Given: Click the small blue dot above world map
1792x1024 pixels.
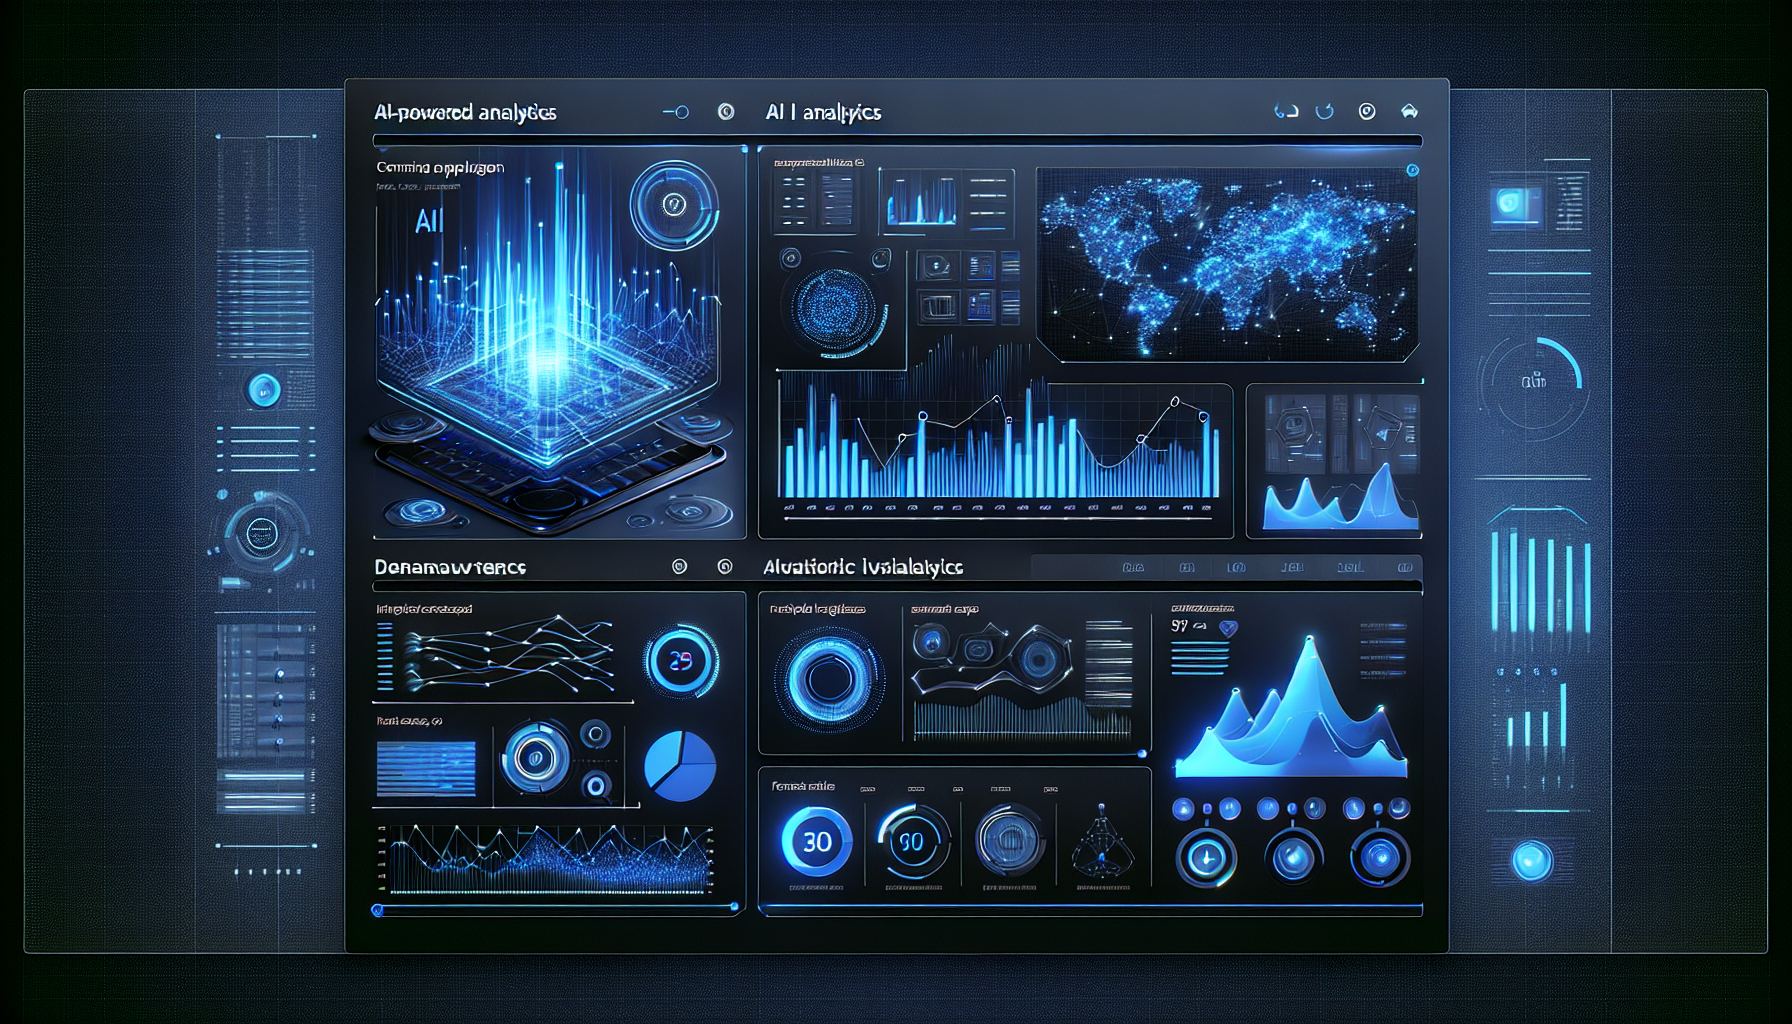Looking at the screenshot, I should (x=1412, y=170).
